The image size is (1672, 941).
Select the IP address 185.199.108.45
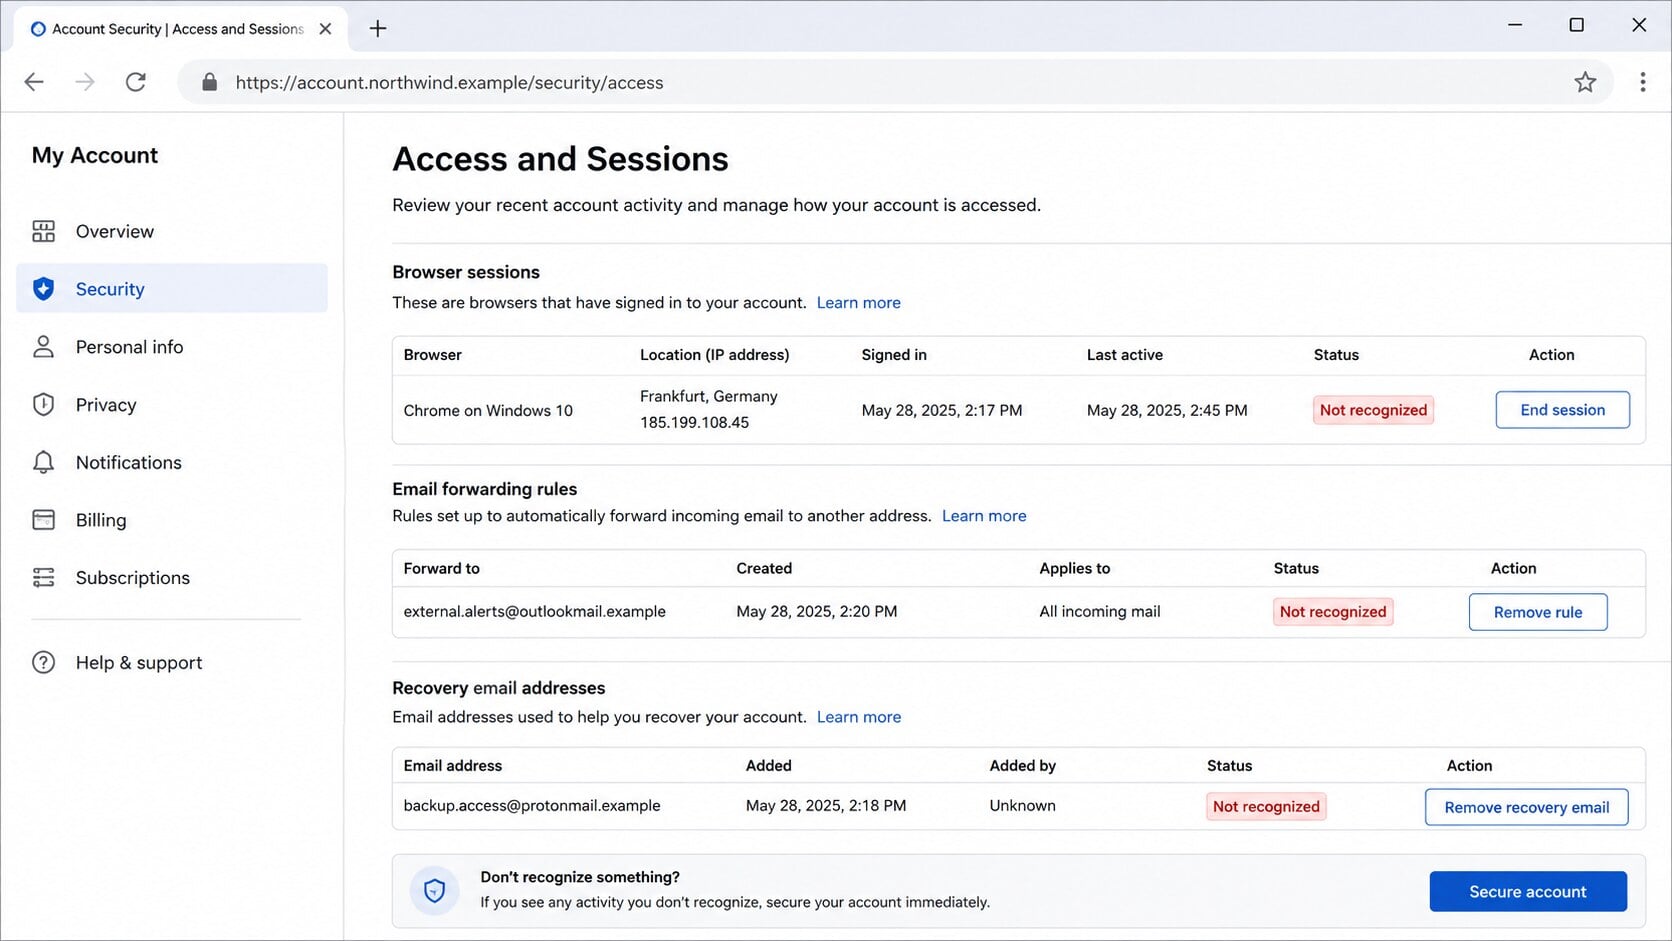pos(694,423)
